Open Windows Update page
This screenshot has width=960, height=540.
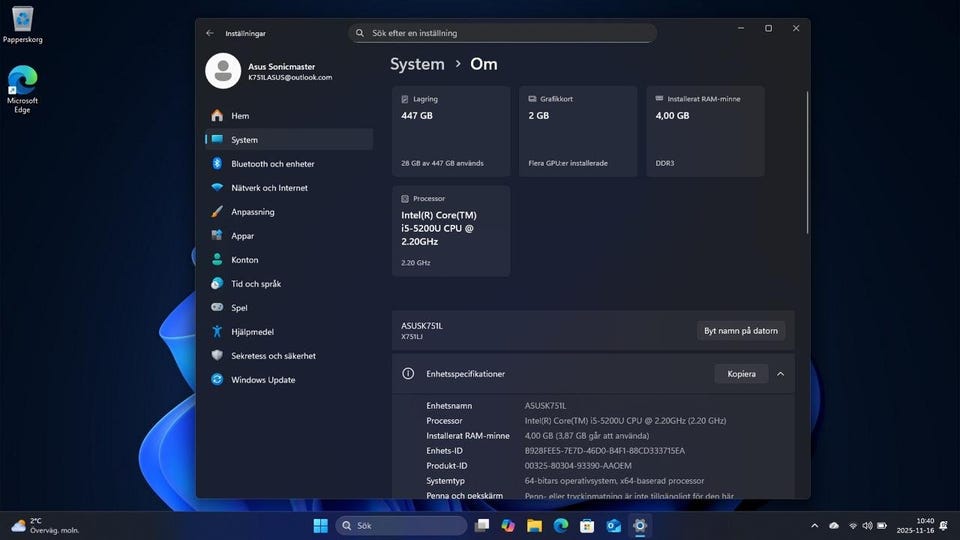[263, 380]
